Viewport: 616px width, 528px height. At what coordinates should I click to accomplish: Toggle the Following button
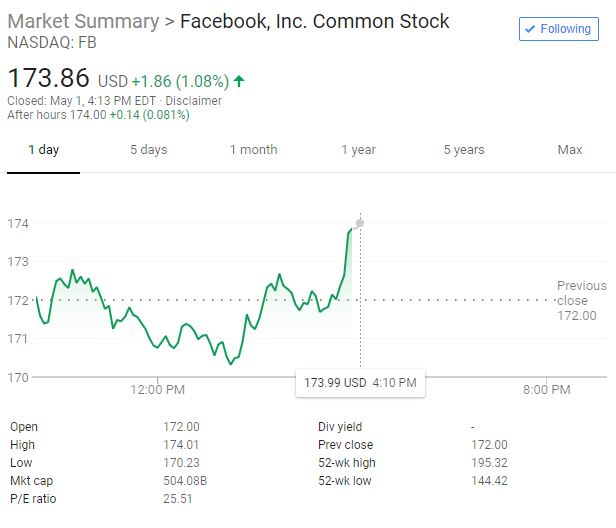click(x=557, y=29)
